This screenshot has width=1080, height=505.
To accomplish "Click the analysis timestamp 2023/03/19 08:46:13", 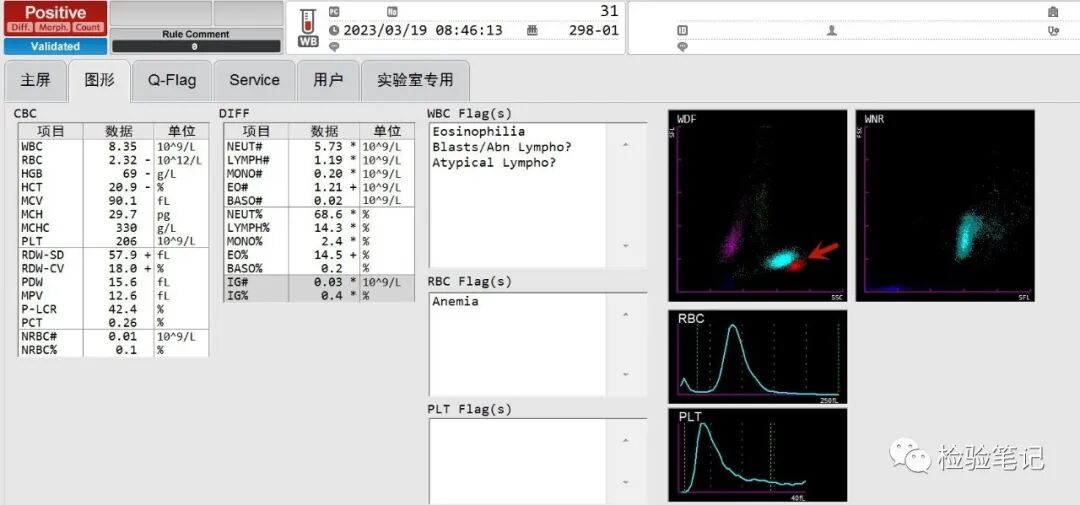I will coord(423,30).
